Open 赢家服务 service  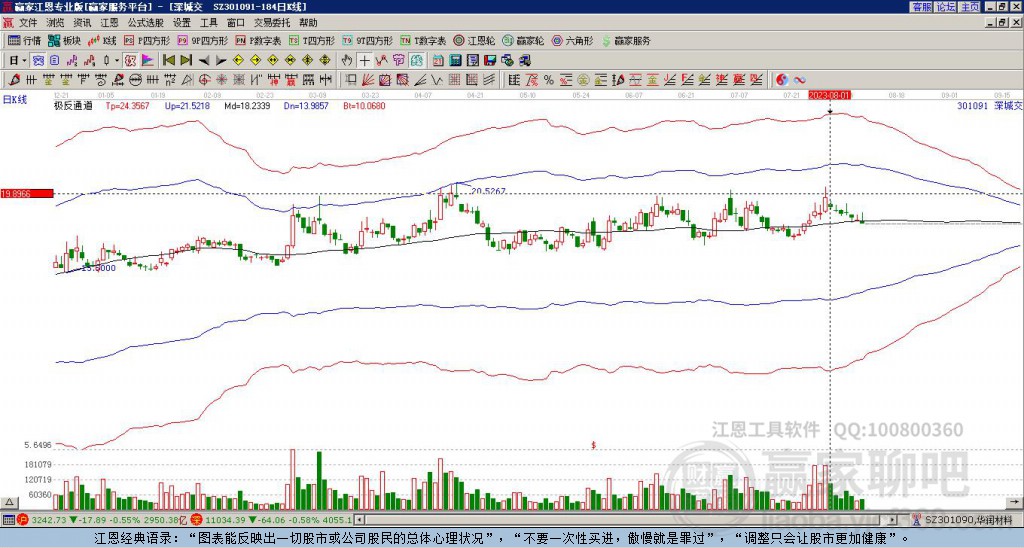point(626,40)
